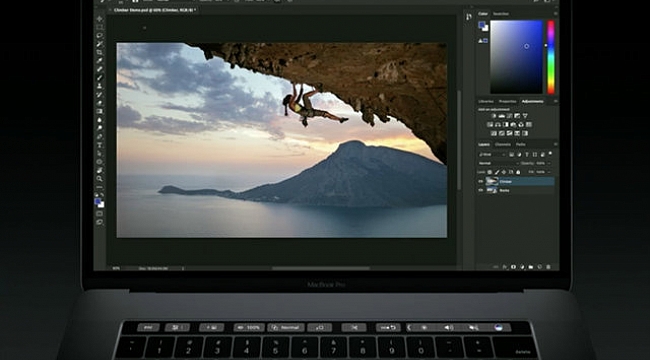Select the Hand tool
This screenshot has width=650, height=360.
click(99, 170)
